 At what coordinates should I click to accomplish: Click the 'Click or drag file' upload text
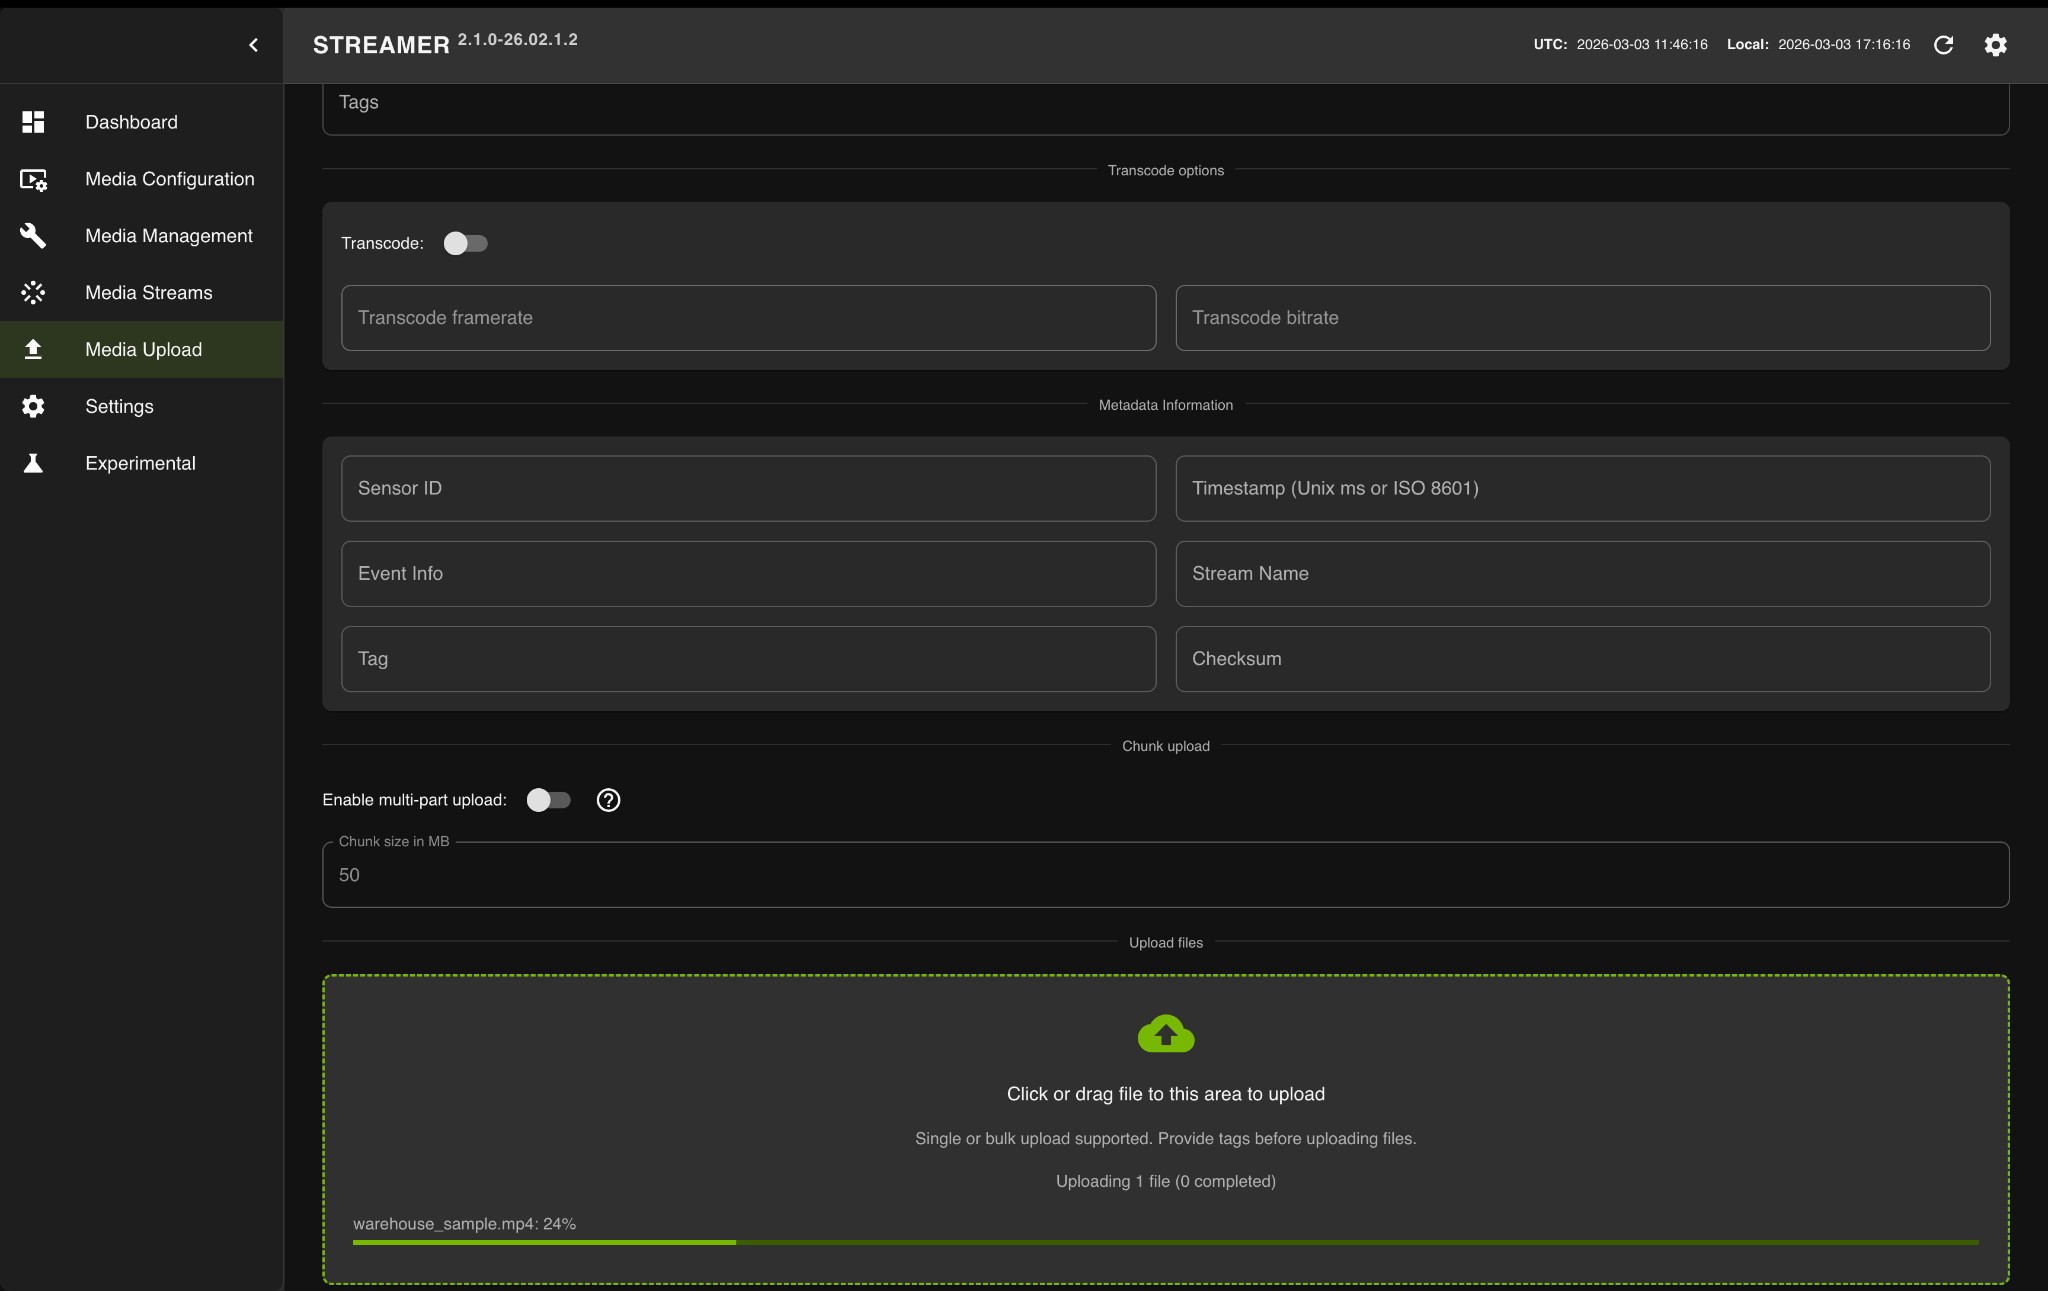click(x=1165, y=1094)
